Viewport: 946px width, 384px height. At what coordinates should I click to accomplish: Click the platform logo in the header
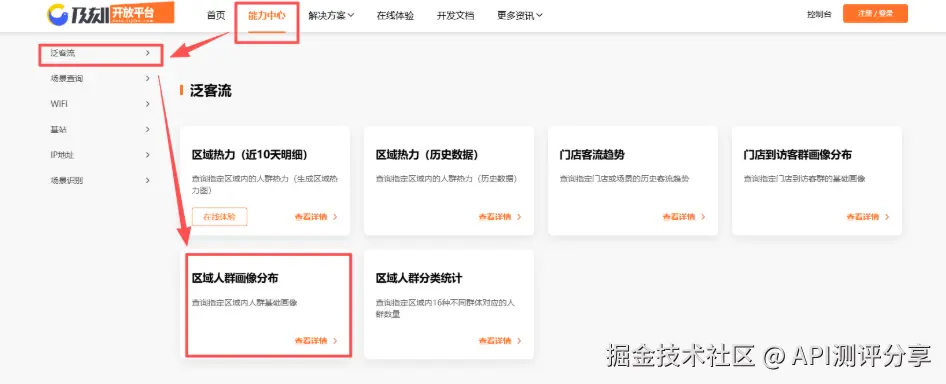(x=111, y=14)
